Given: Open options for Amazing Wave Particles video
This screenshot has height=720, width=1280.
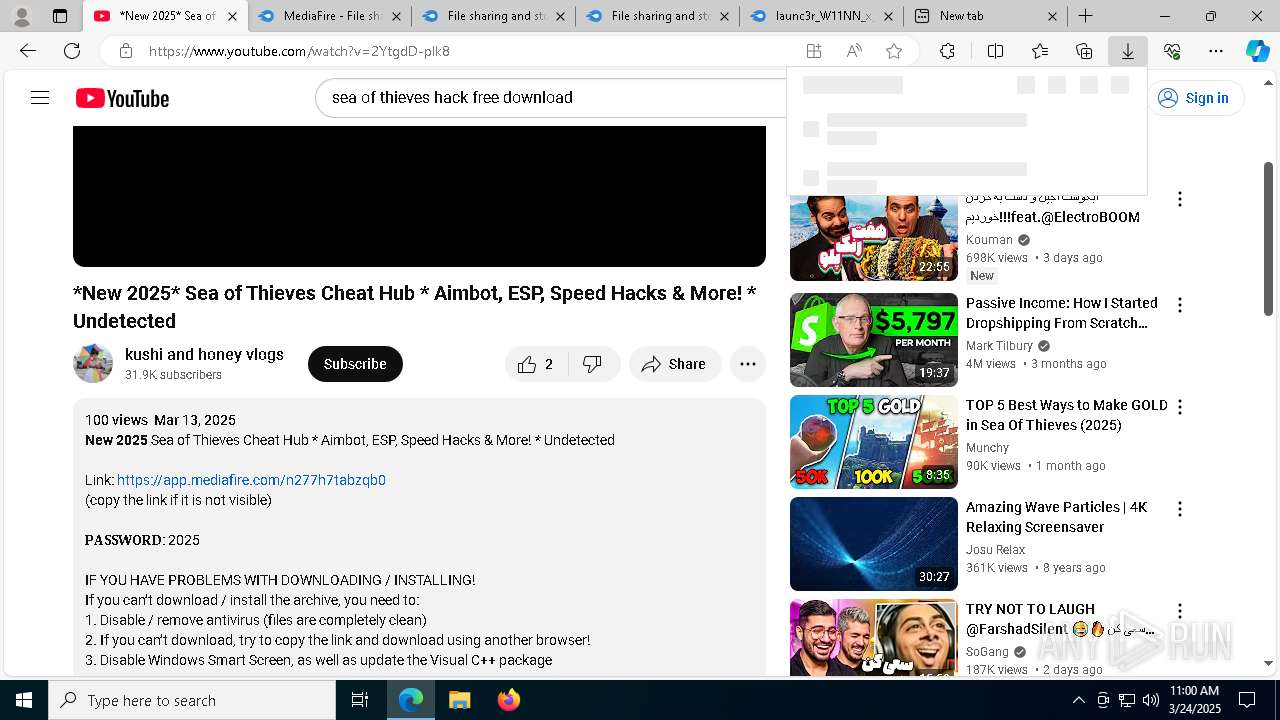Looking at the screenshot, I should pos(1180,509).
